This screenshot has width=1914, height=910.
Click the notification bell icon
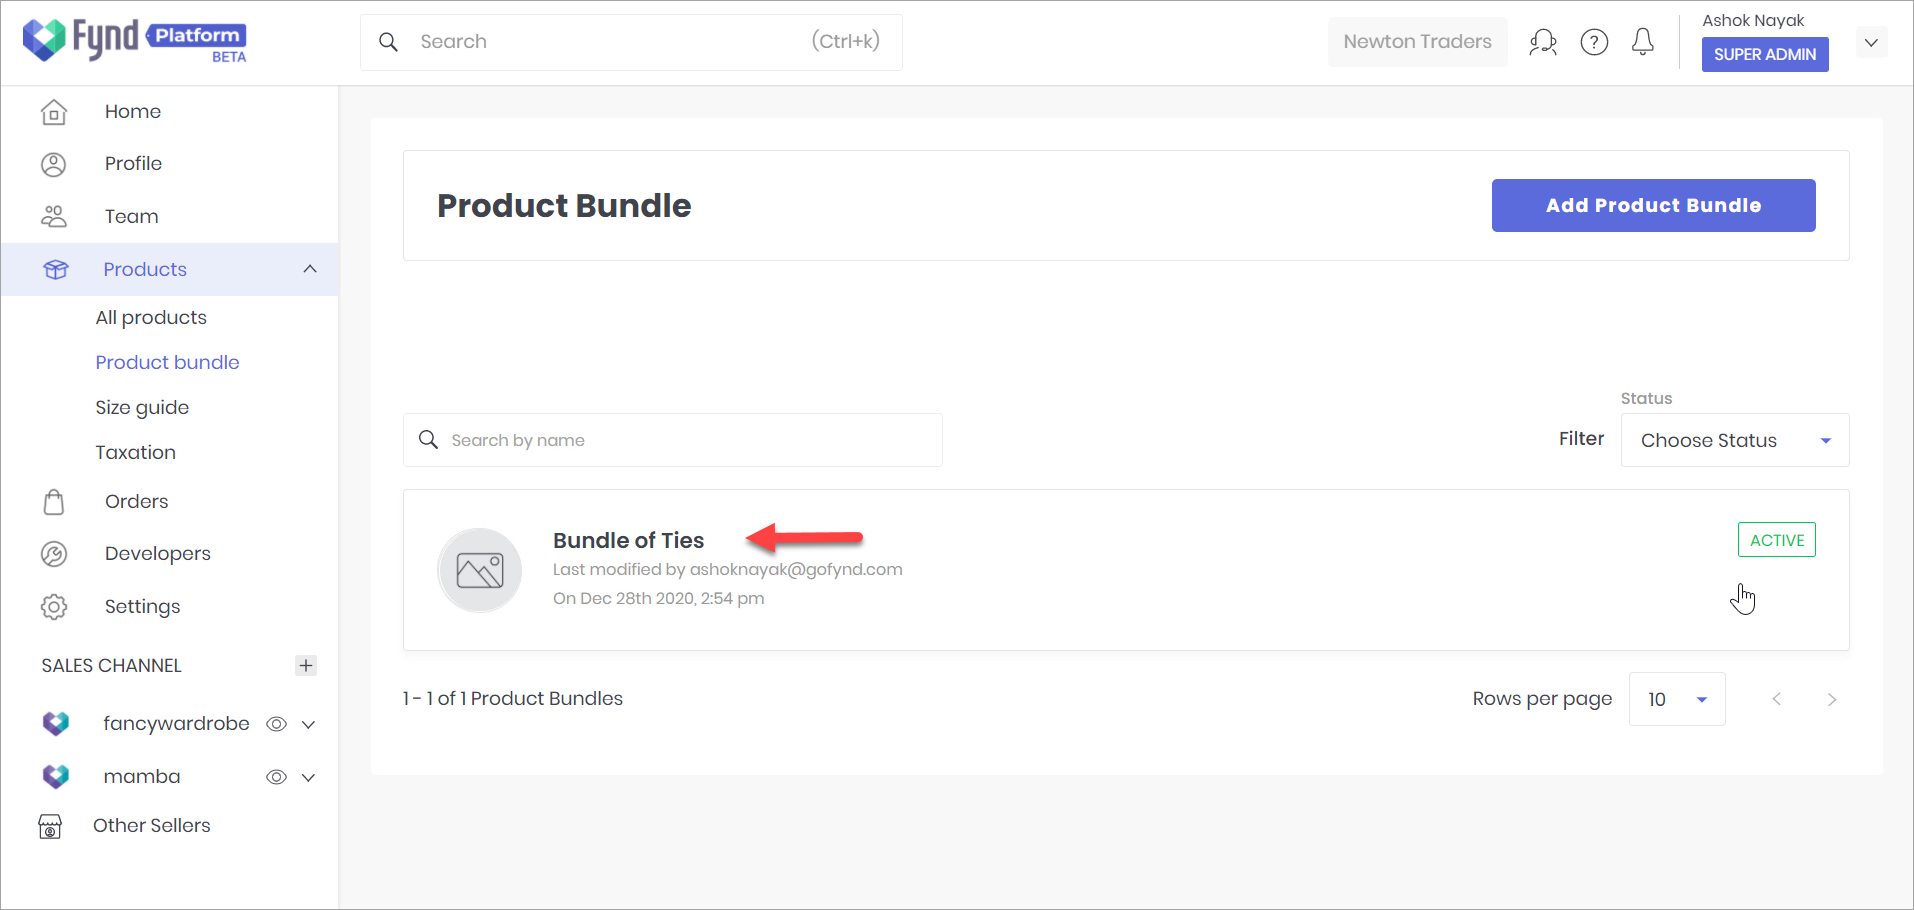[x=1642, y=41]
